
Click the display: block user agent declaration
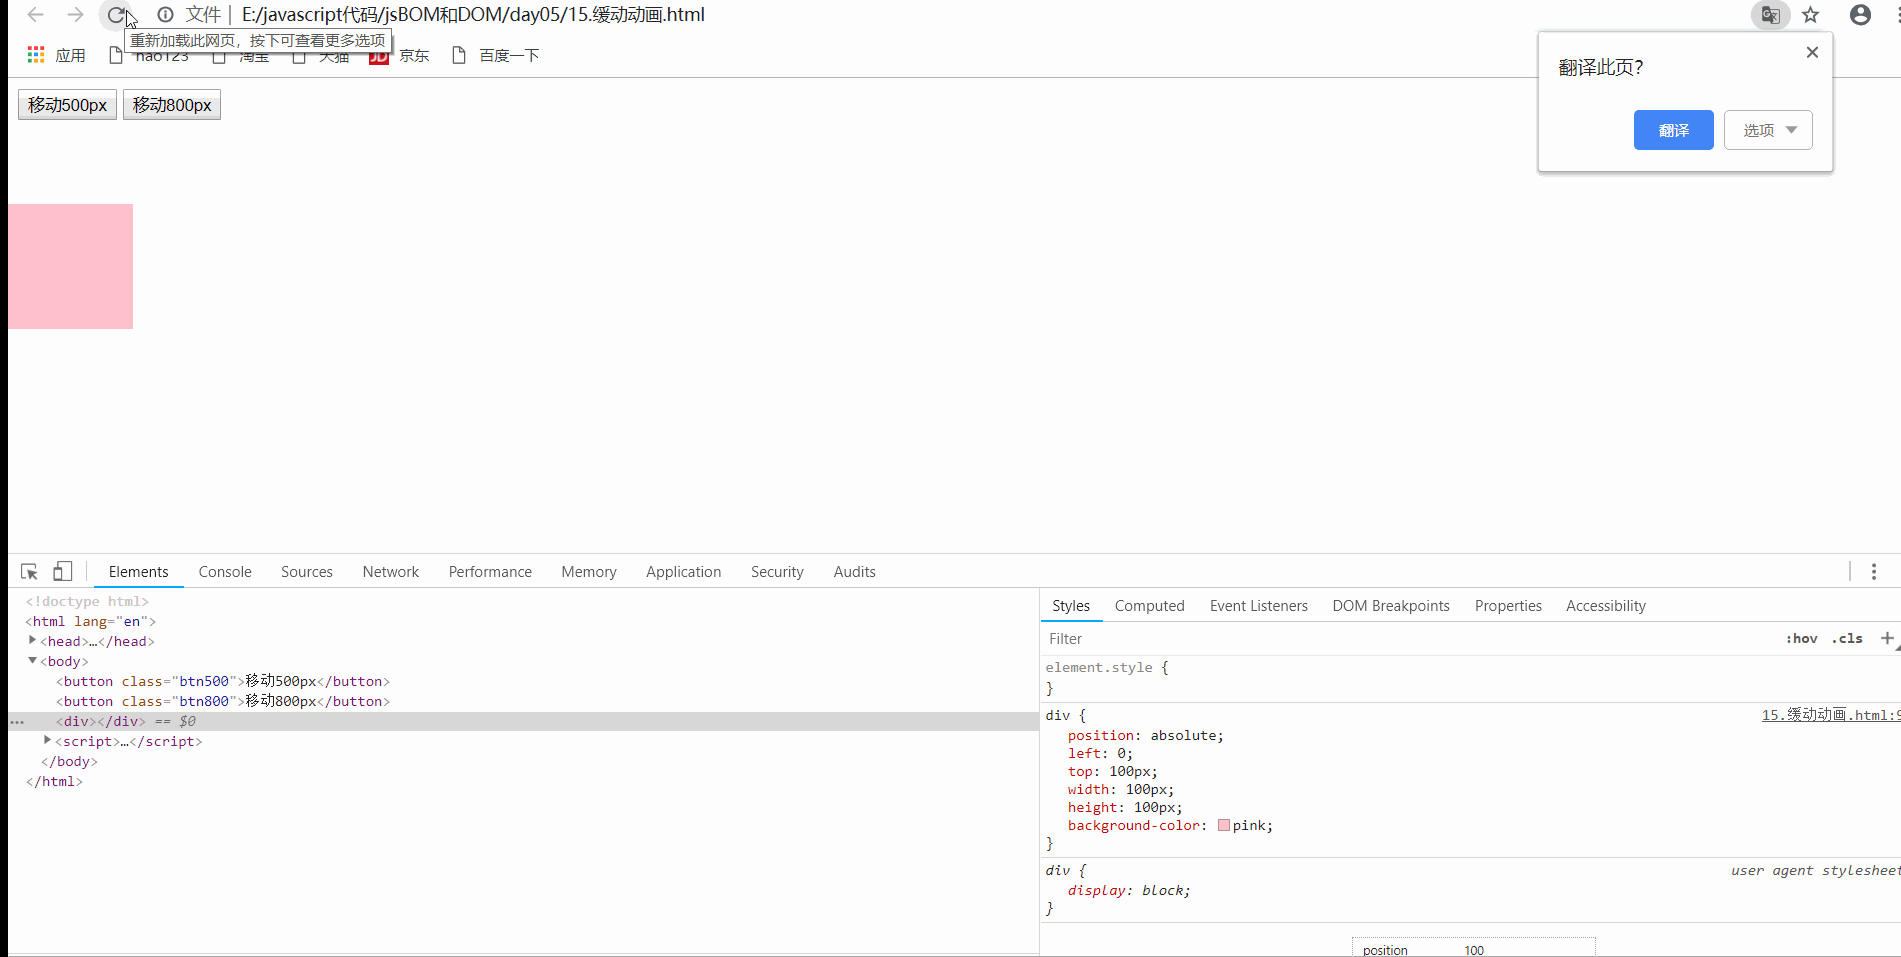[x=1129, y=890]
